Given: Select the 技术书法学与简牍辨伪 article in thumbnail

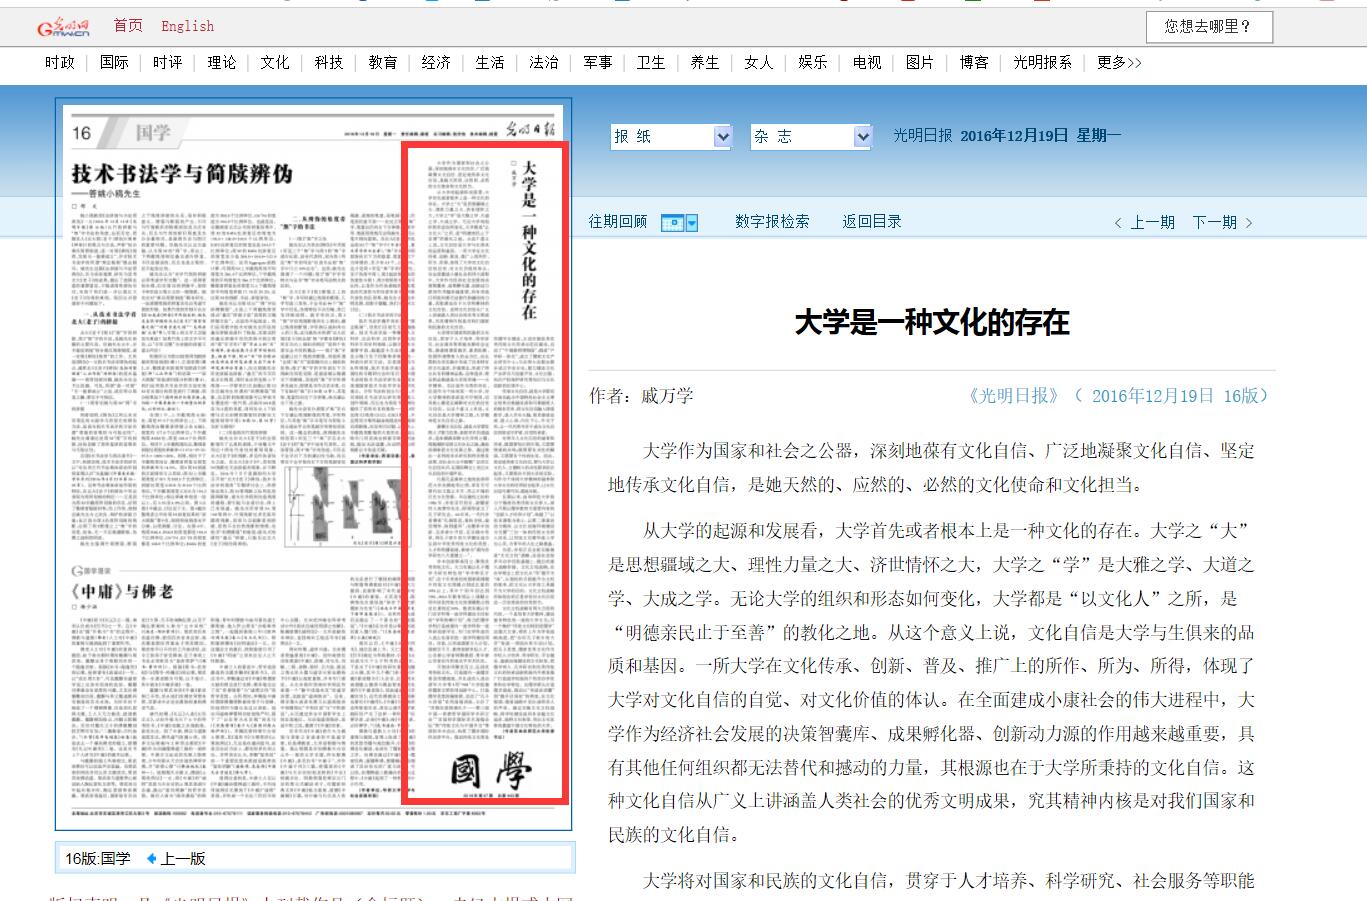Looking at the screenshot, I should 182,174.
